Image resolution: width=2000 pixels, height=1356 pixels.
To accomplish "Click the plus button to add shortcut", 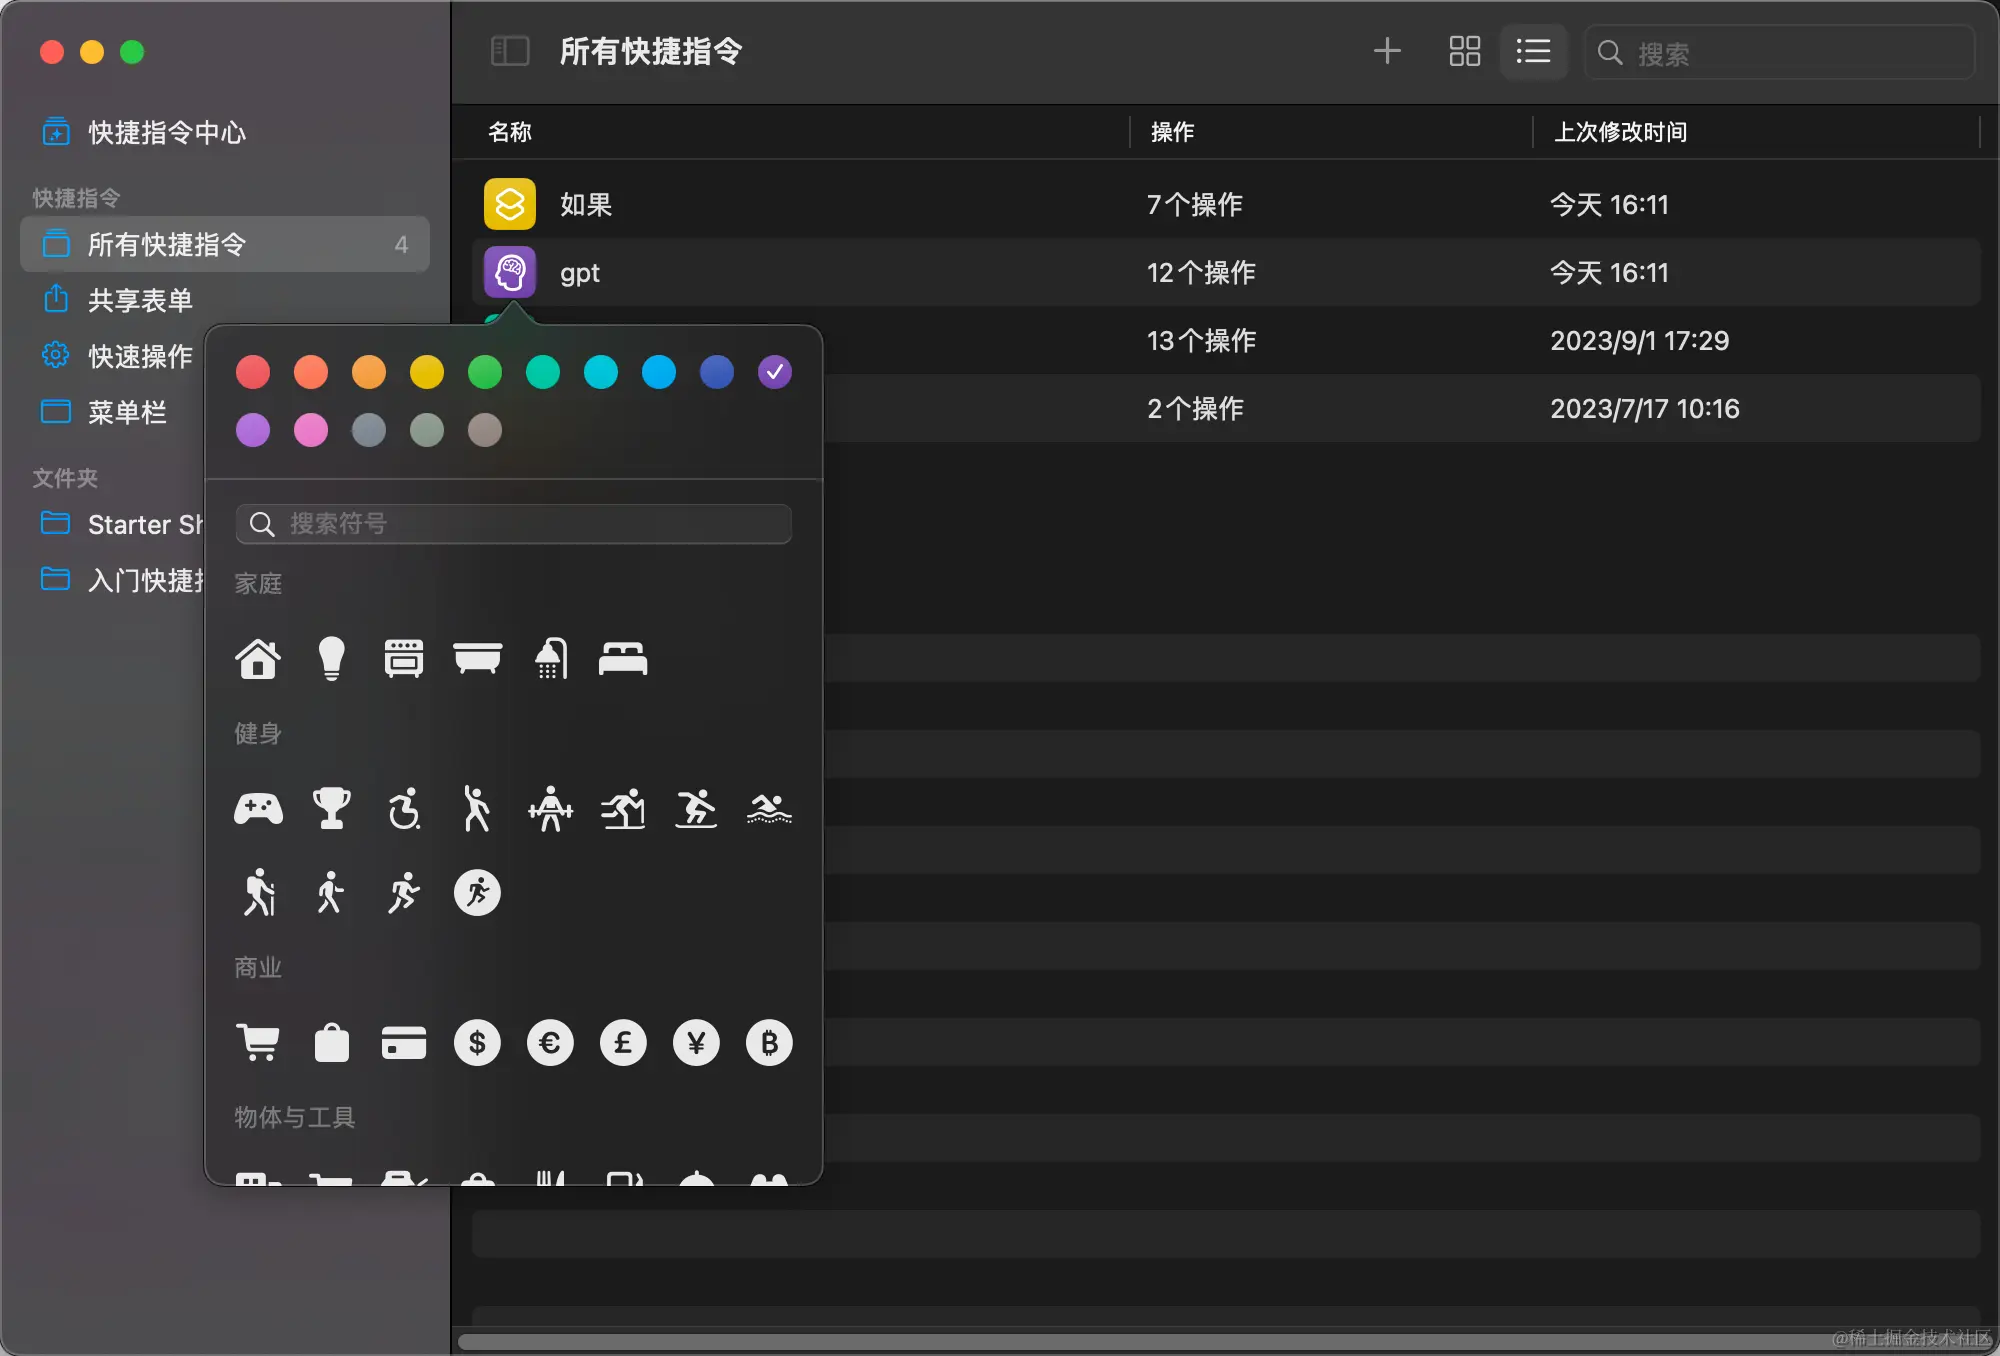I will (1387, 51).
